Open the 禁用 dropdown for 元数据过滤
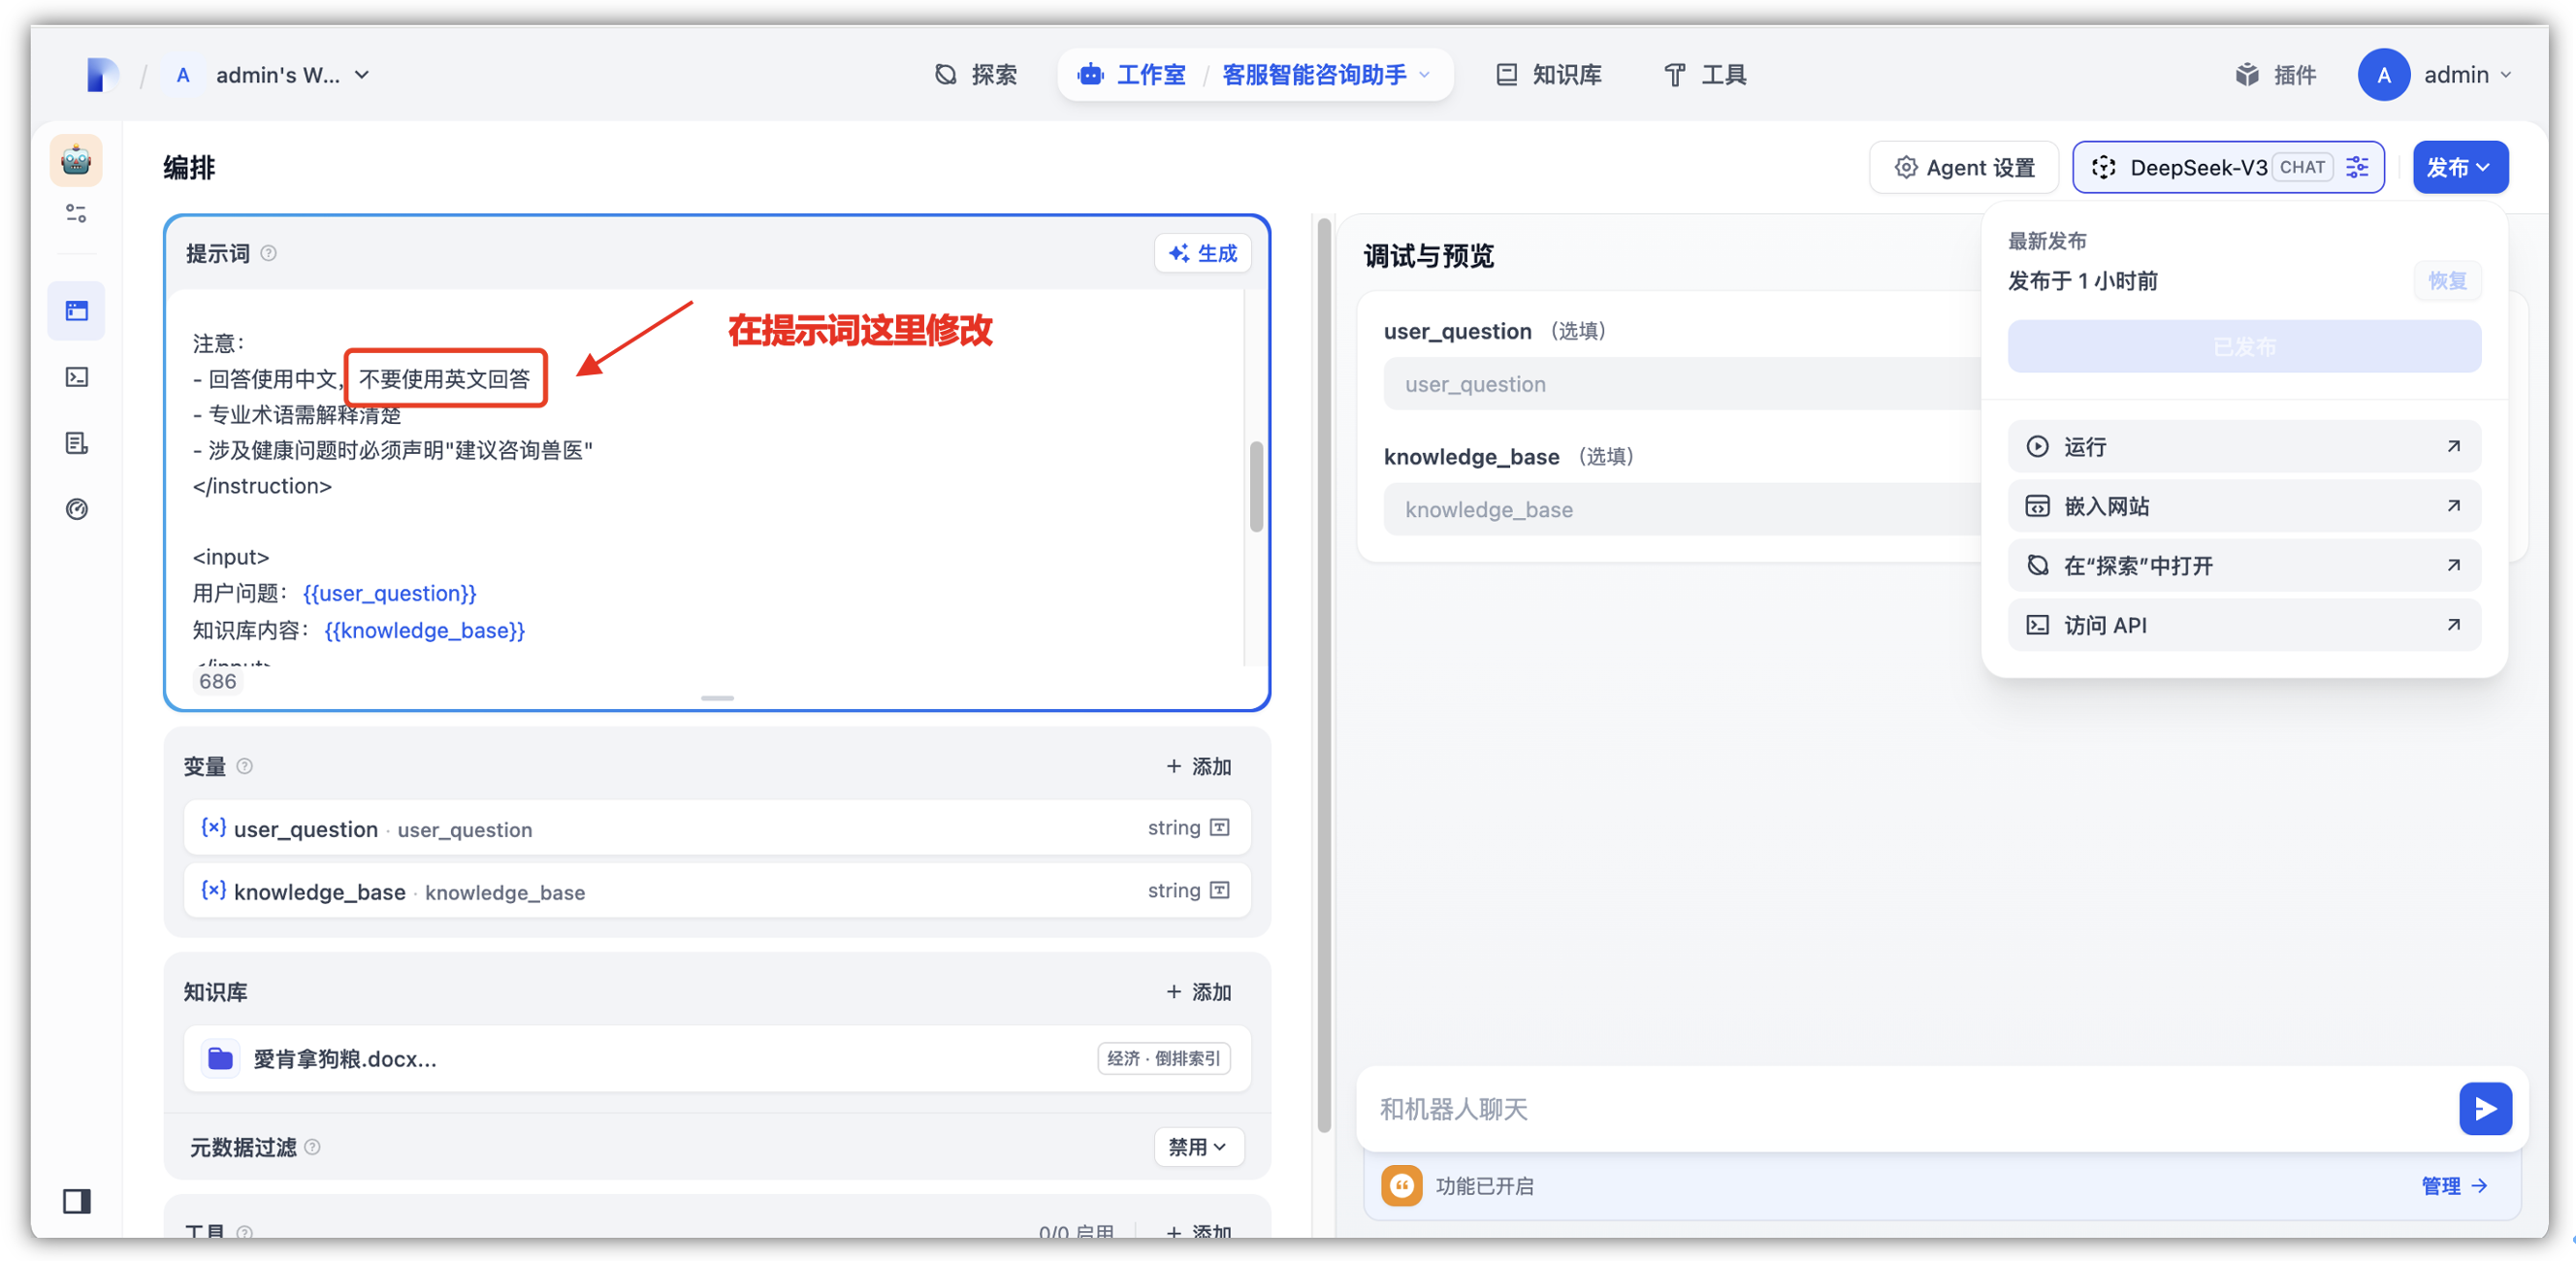 (x=1198, y=1147)
